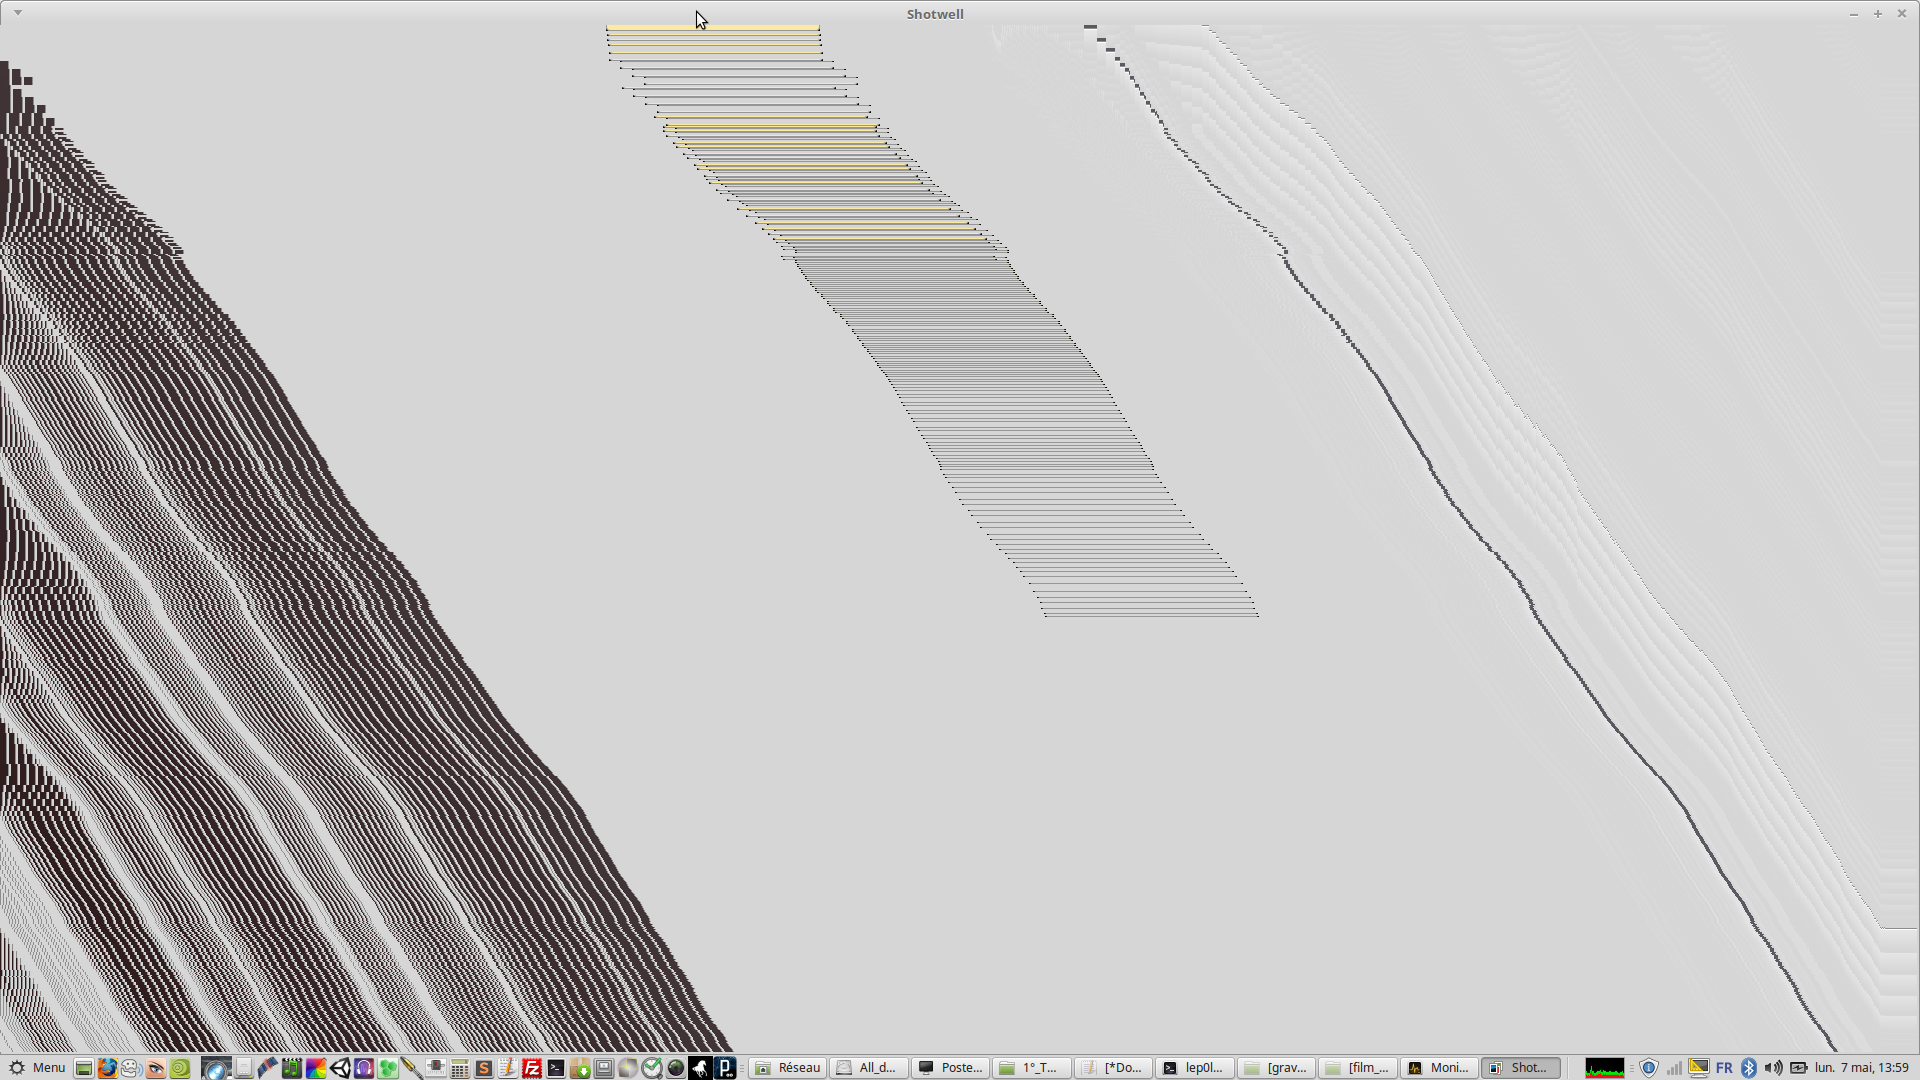Switch keyboard layout via FR indicator

(1724, 1068)
